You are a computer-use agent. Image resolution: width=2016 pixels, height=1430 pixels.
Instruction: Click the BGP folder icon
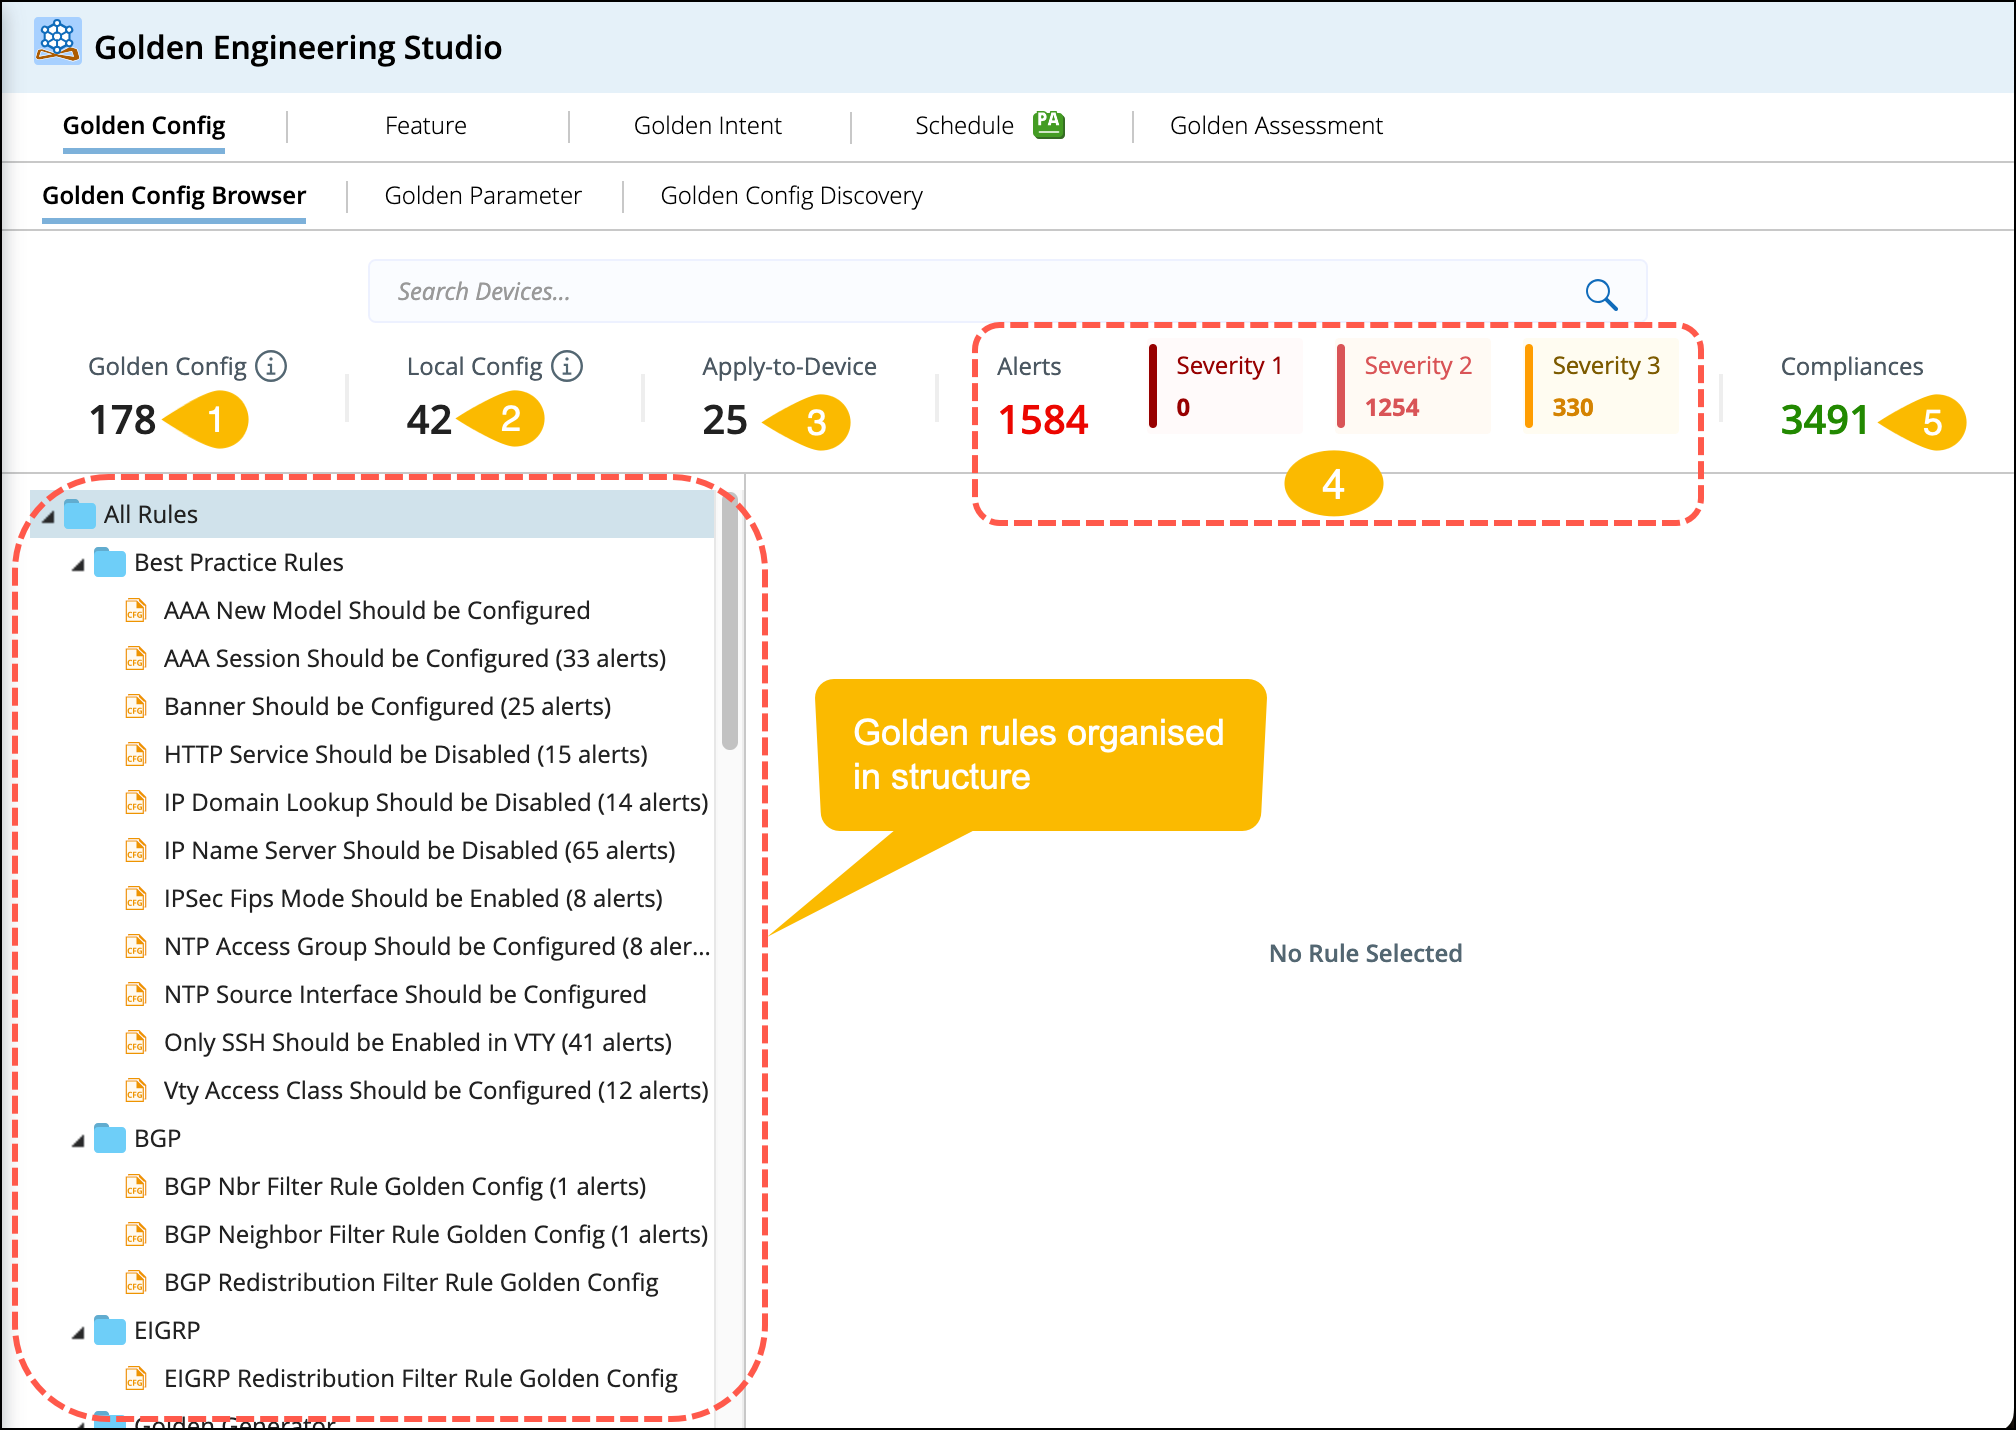point(110,1138)
